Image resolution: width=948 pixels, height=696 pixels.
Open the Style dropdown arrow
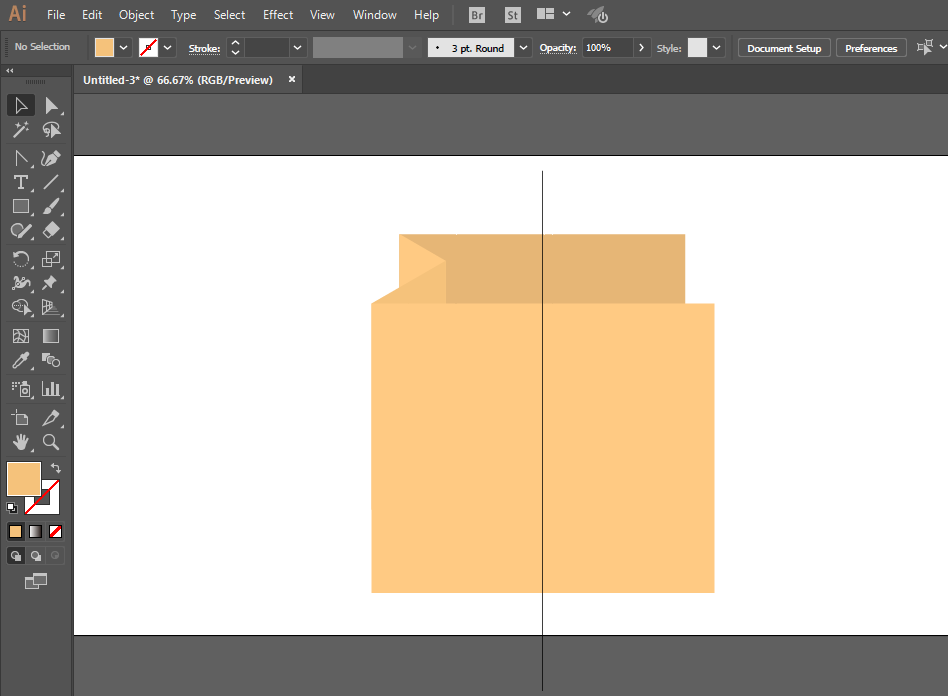(x=716, y=48)
